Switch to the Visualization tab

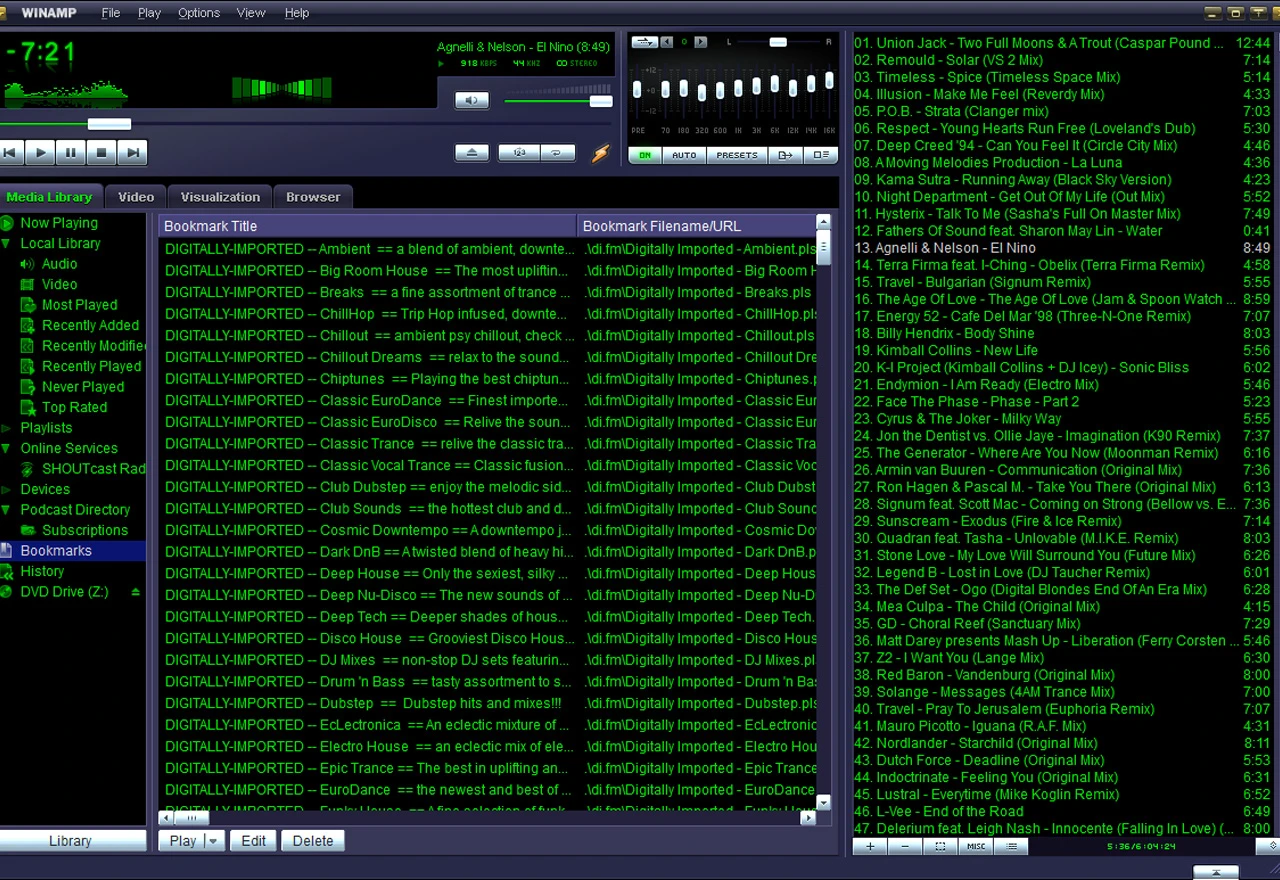pyautogui.click(x=220, y=197)
